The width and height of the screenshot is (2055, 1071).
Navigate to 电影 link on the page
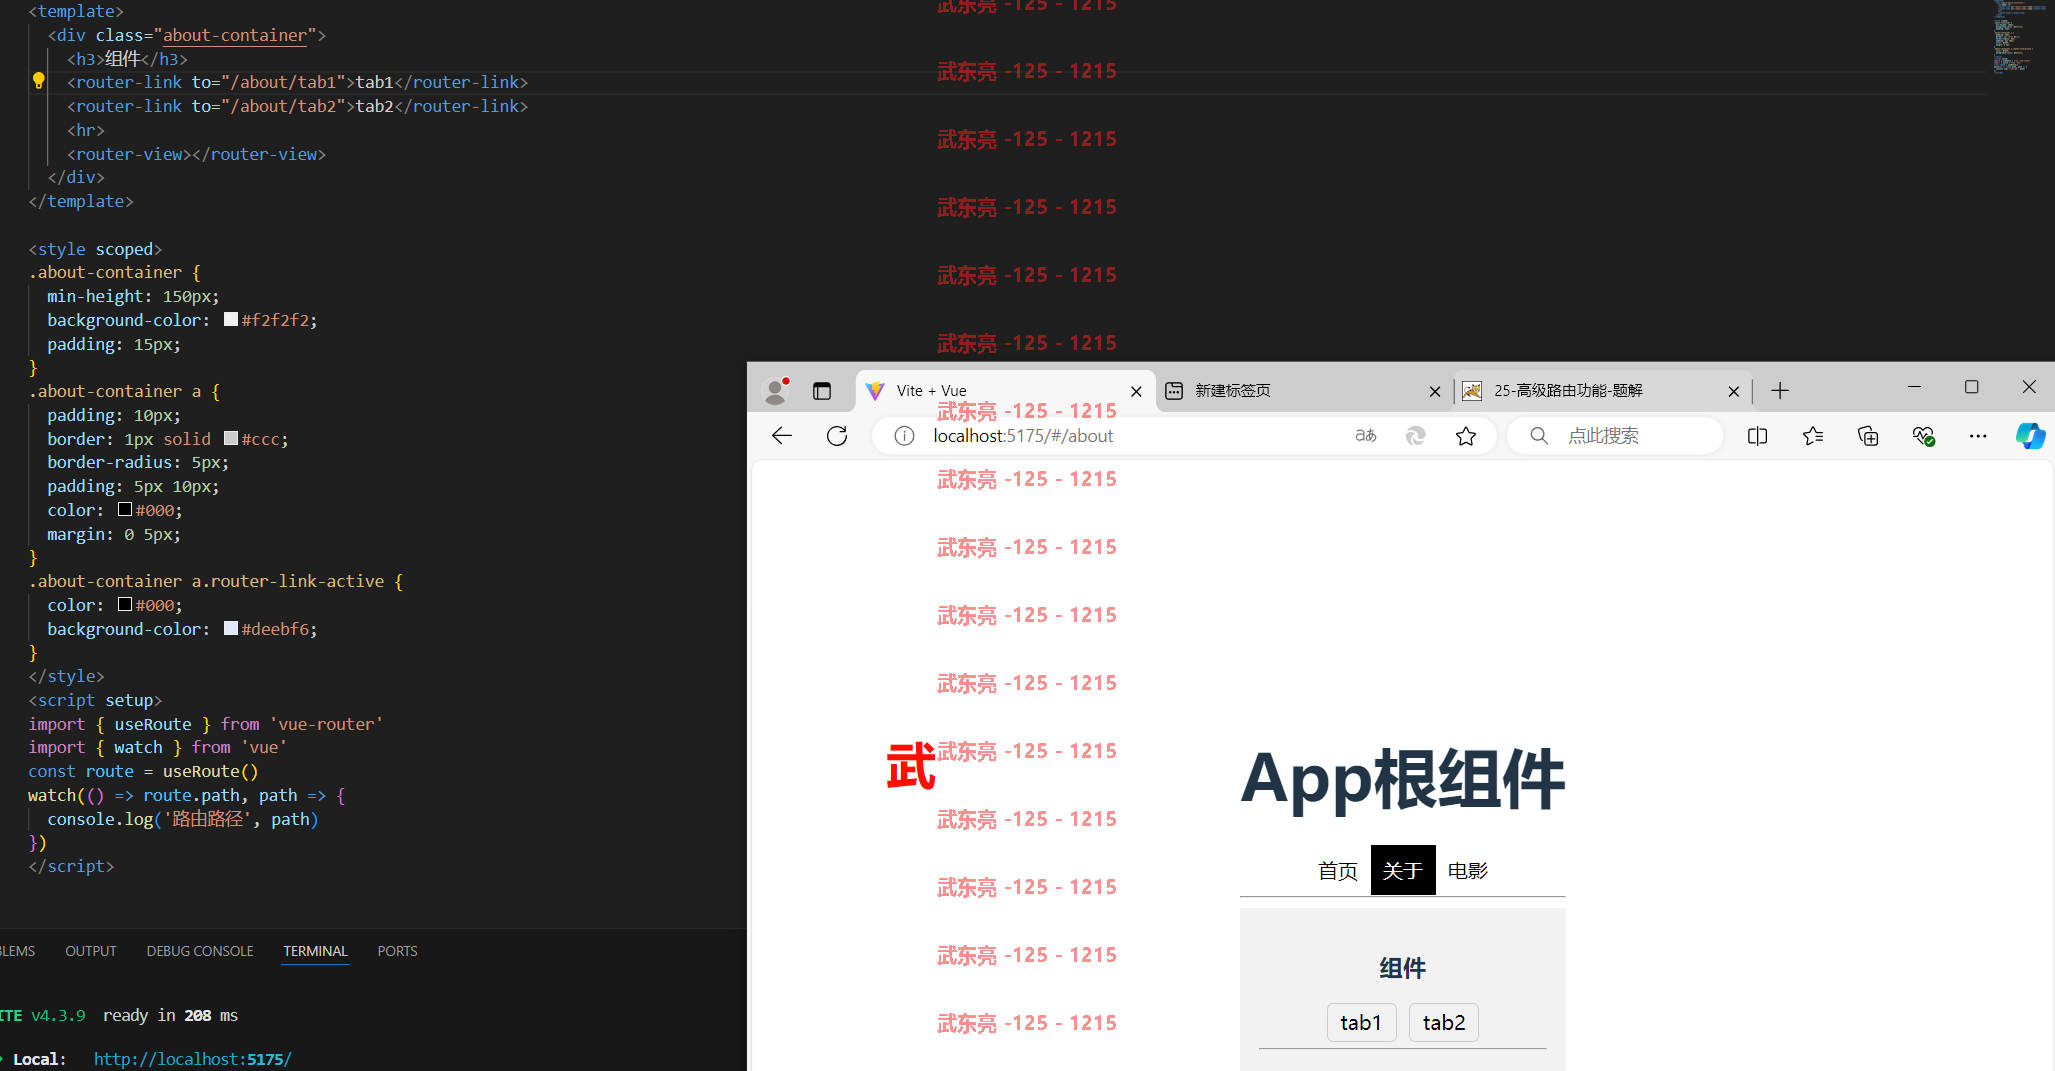(x=1468, y=871)
